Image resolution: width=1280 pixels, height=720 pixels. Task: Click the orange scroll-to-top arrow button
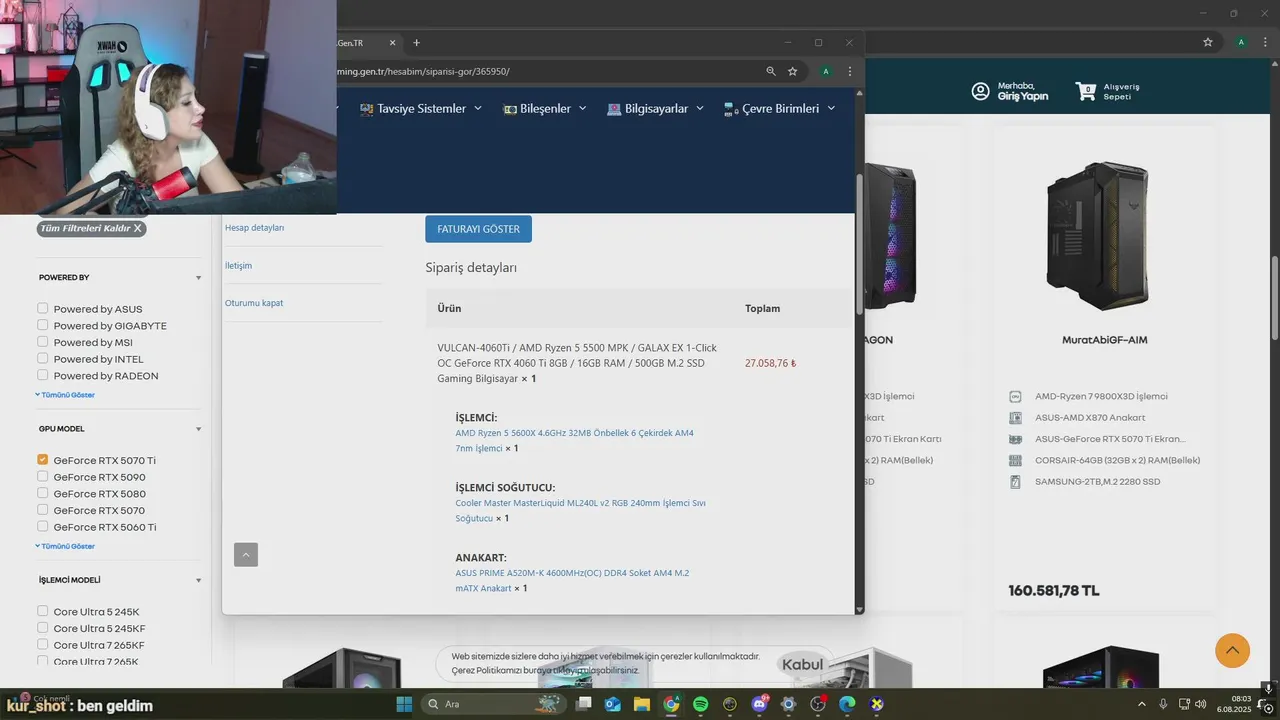pyautogui.click(x=1232, y=650)
